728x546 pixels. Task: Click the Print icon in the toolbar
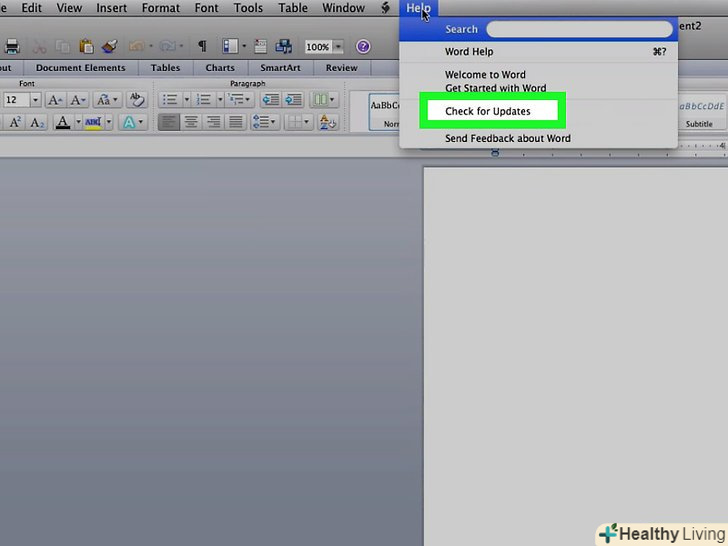click(x=12, y=46)
